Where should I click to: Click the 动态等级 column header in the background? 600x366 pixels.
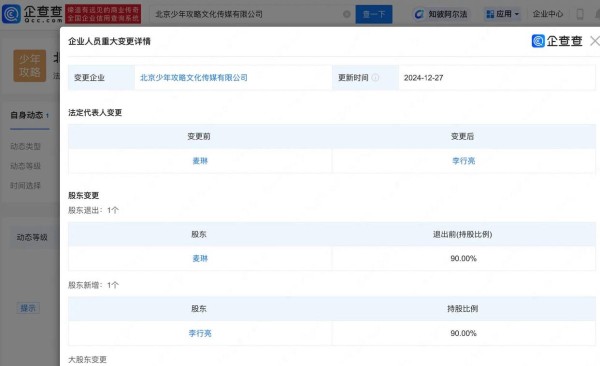[x=32, y=237]
